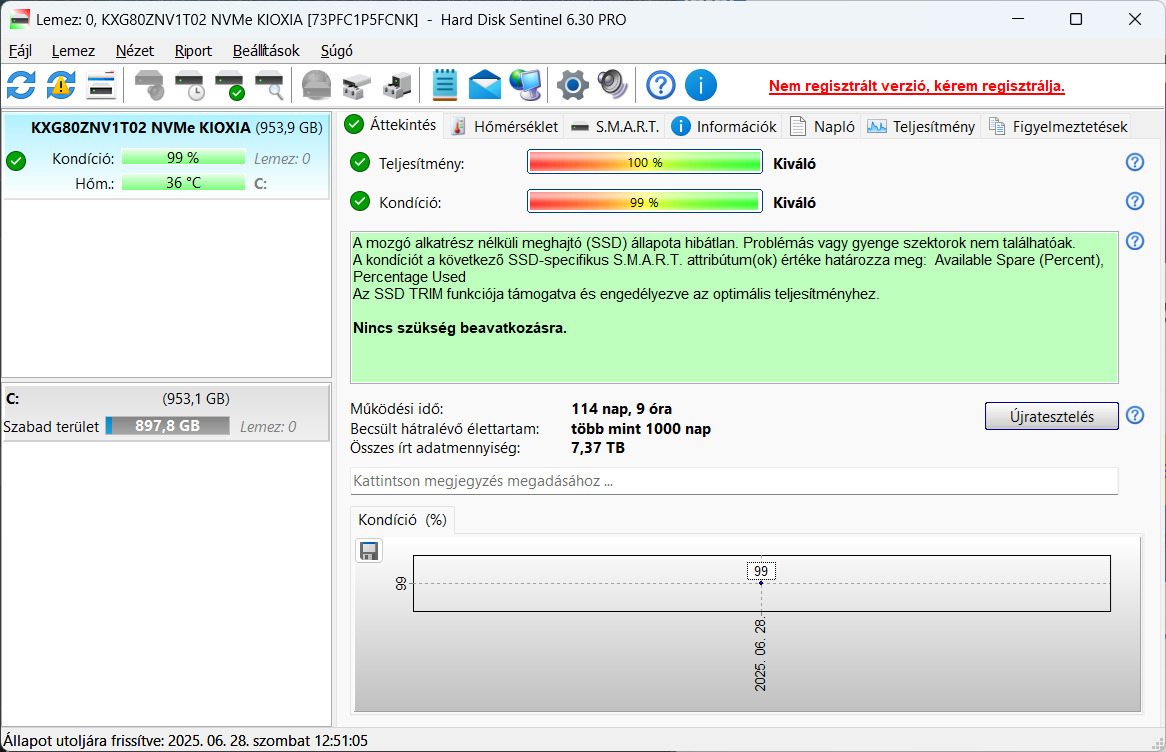Click disk with clock toolbar icon
This screenshot has width=1166, height=752.
coord(190,86)
